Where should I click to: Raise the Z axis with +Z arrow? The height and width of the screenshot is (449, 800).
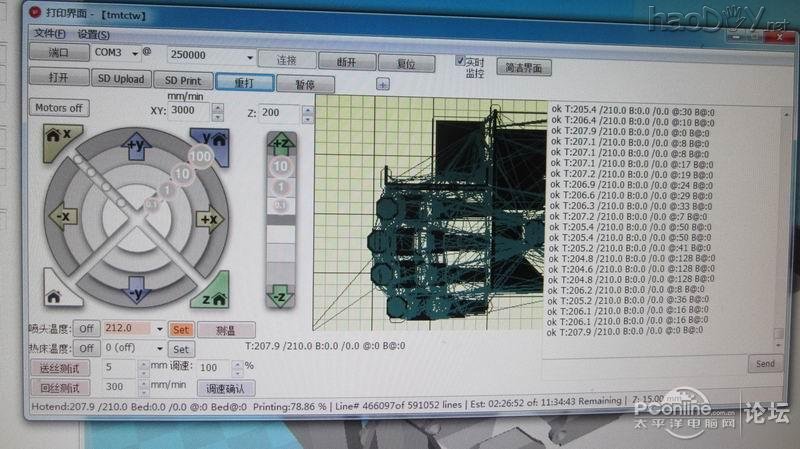pyautogui.click(x=282, y=143)
